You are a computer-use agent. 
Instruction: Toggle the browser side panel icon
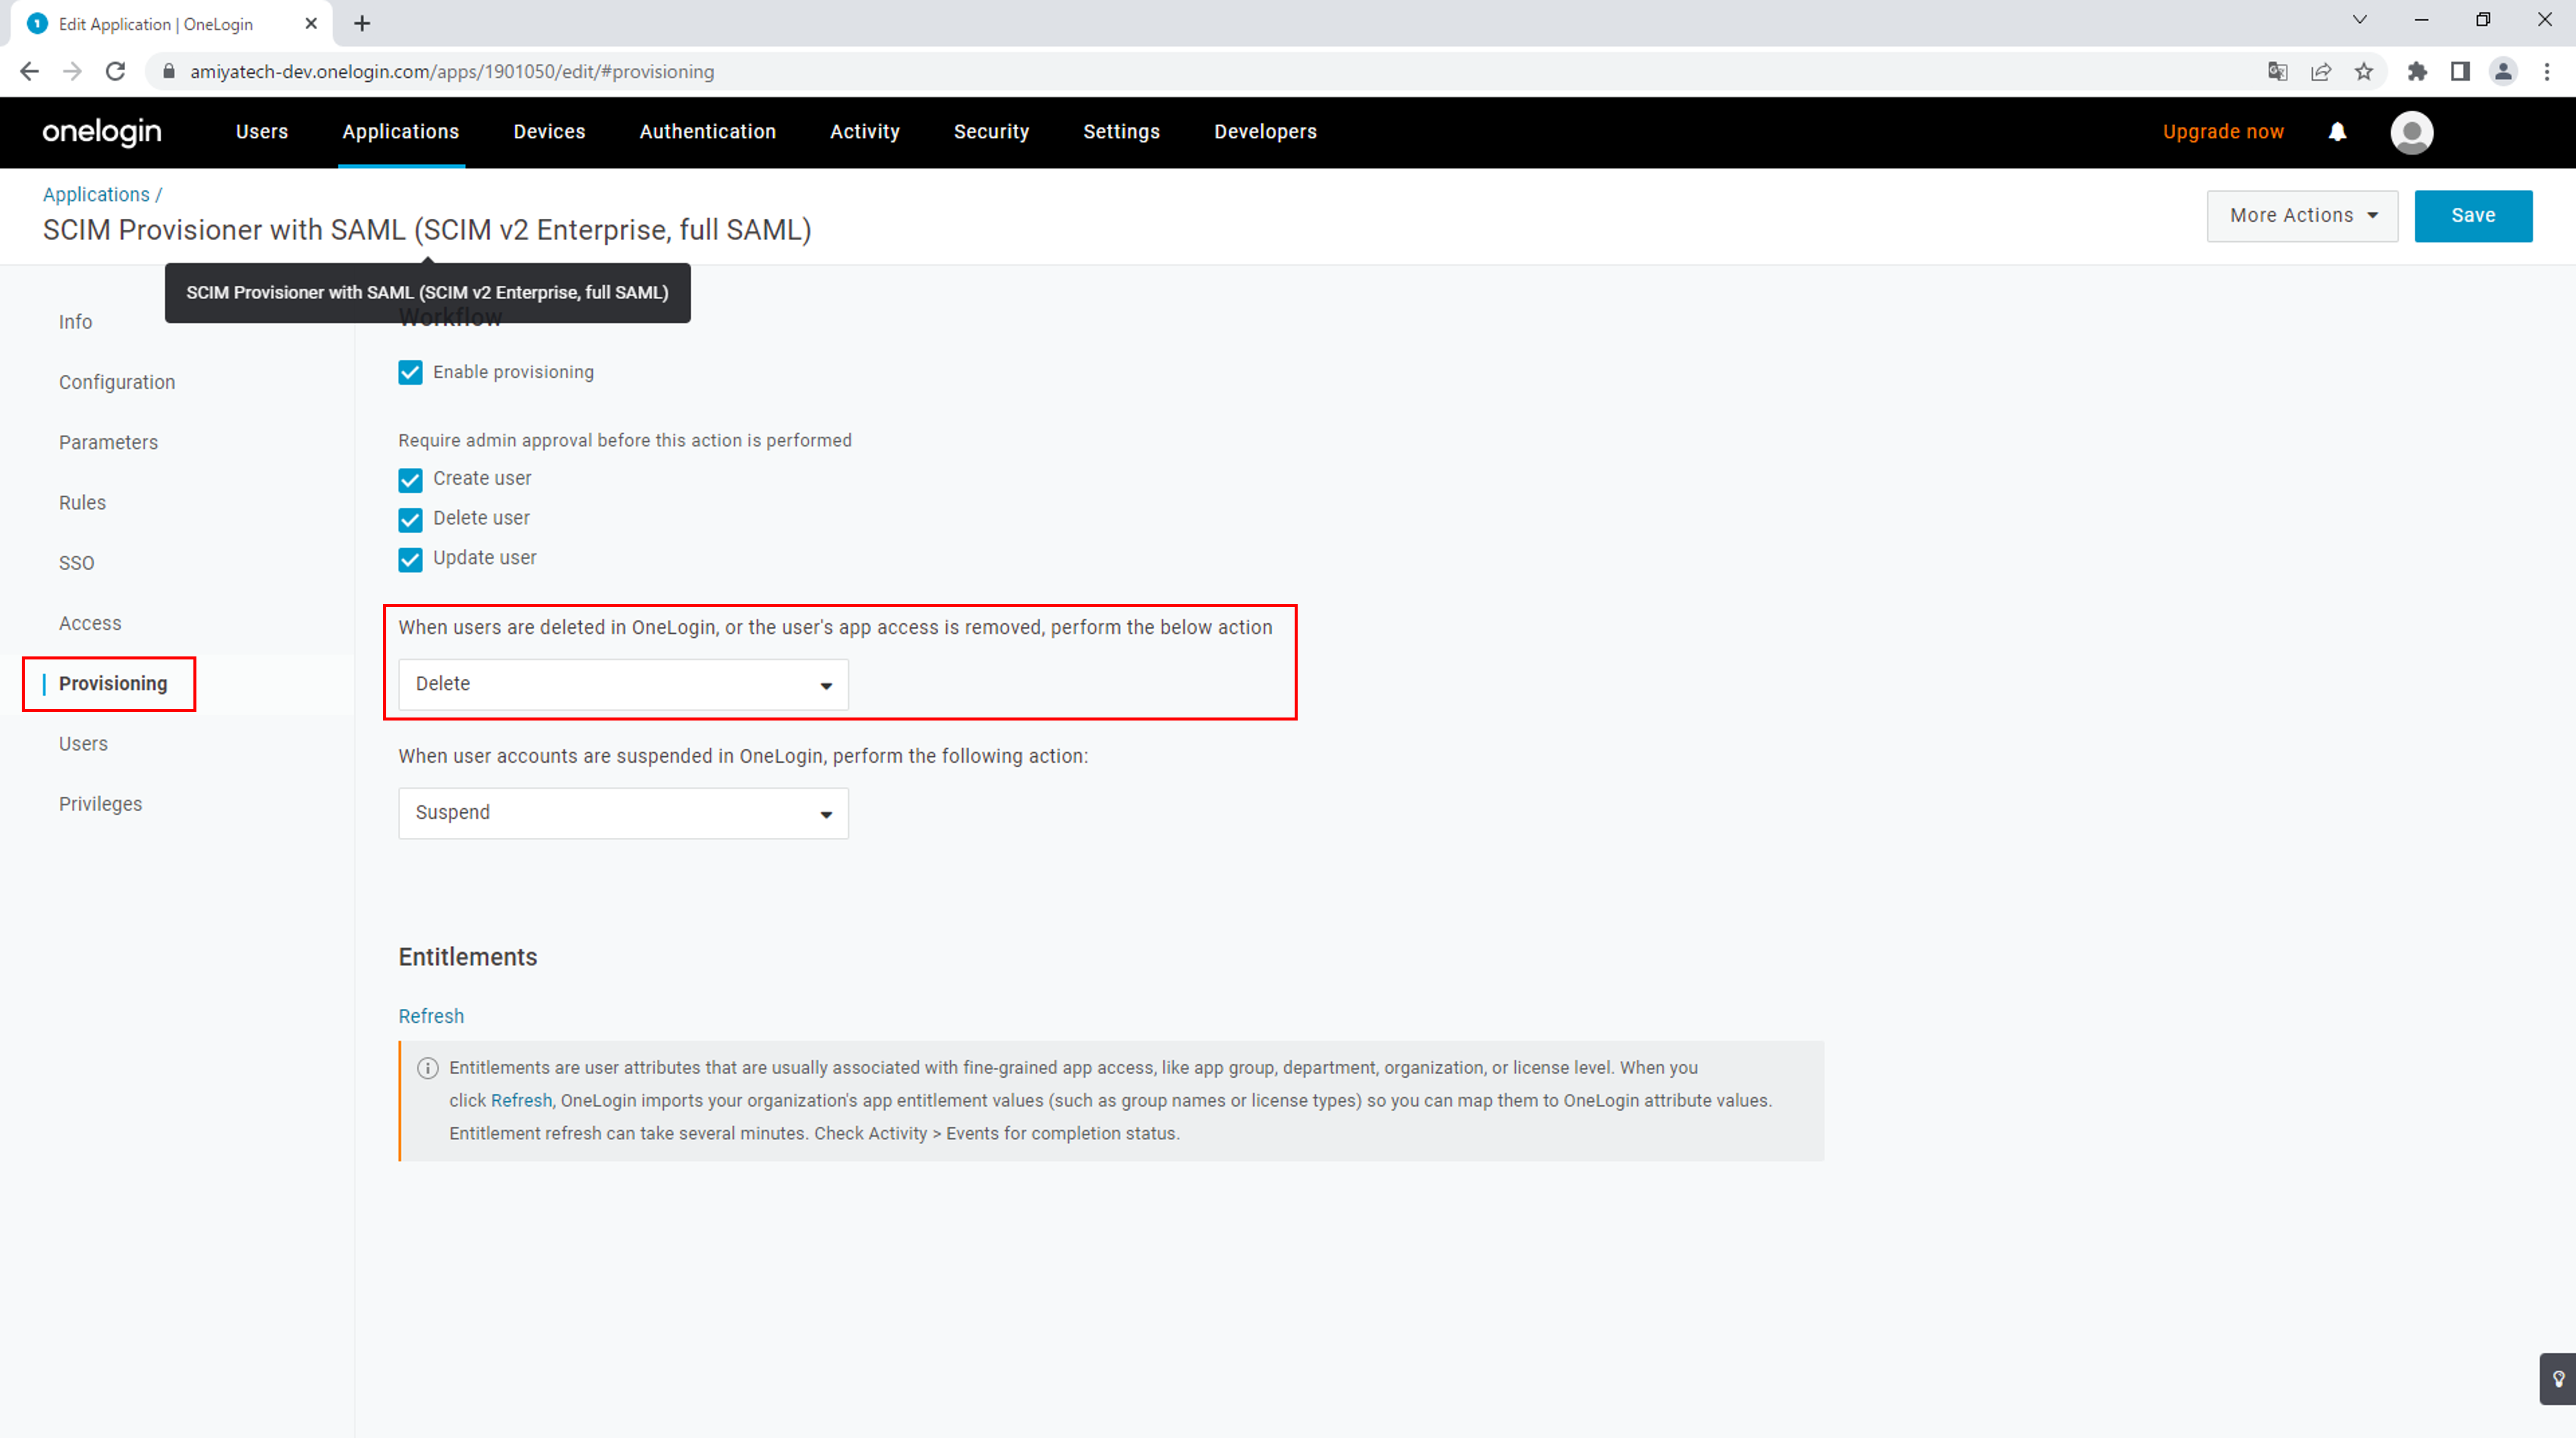pos(2460,71)
